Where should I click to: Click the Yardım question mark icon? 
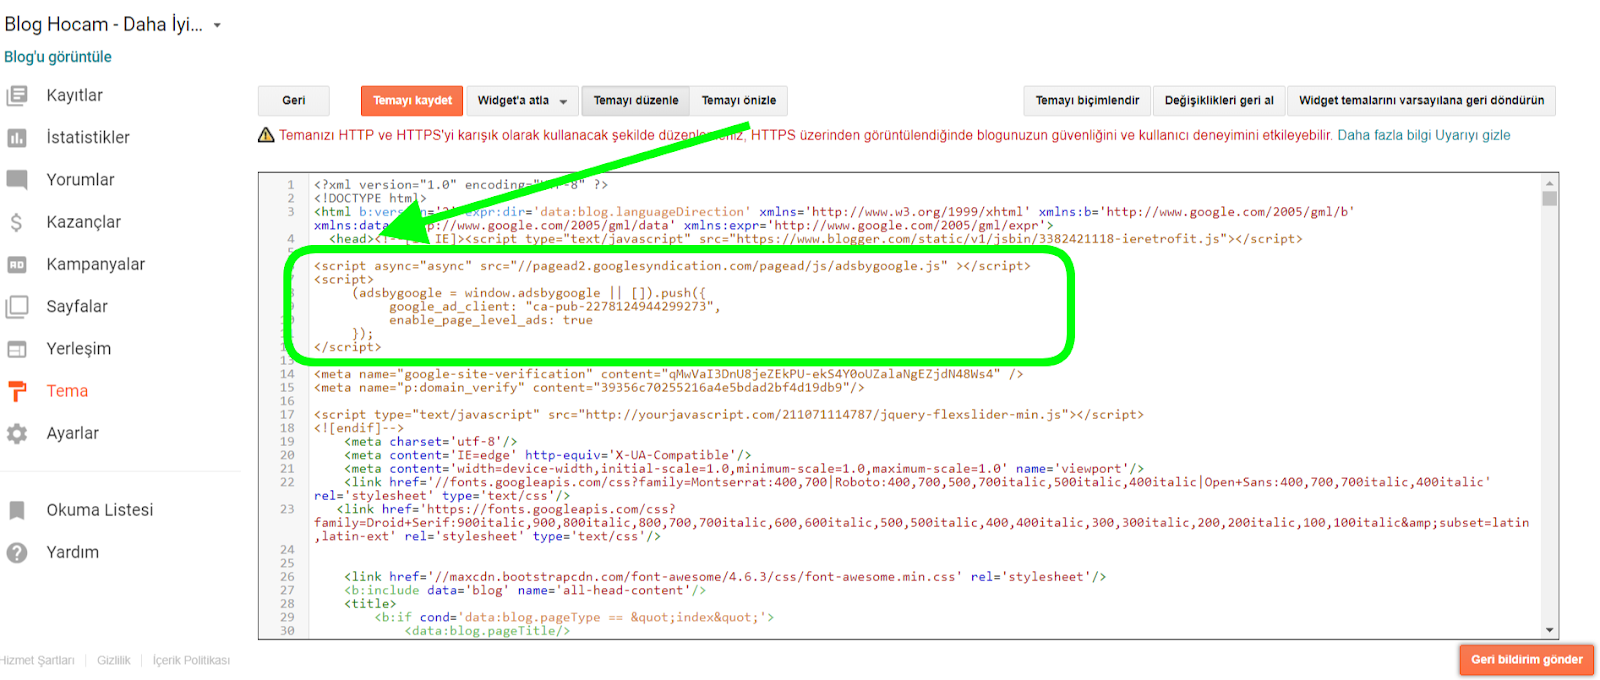(x=17, y=552)
